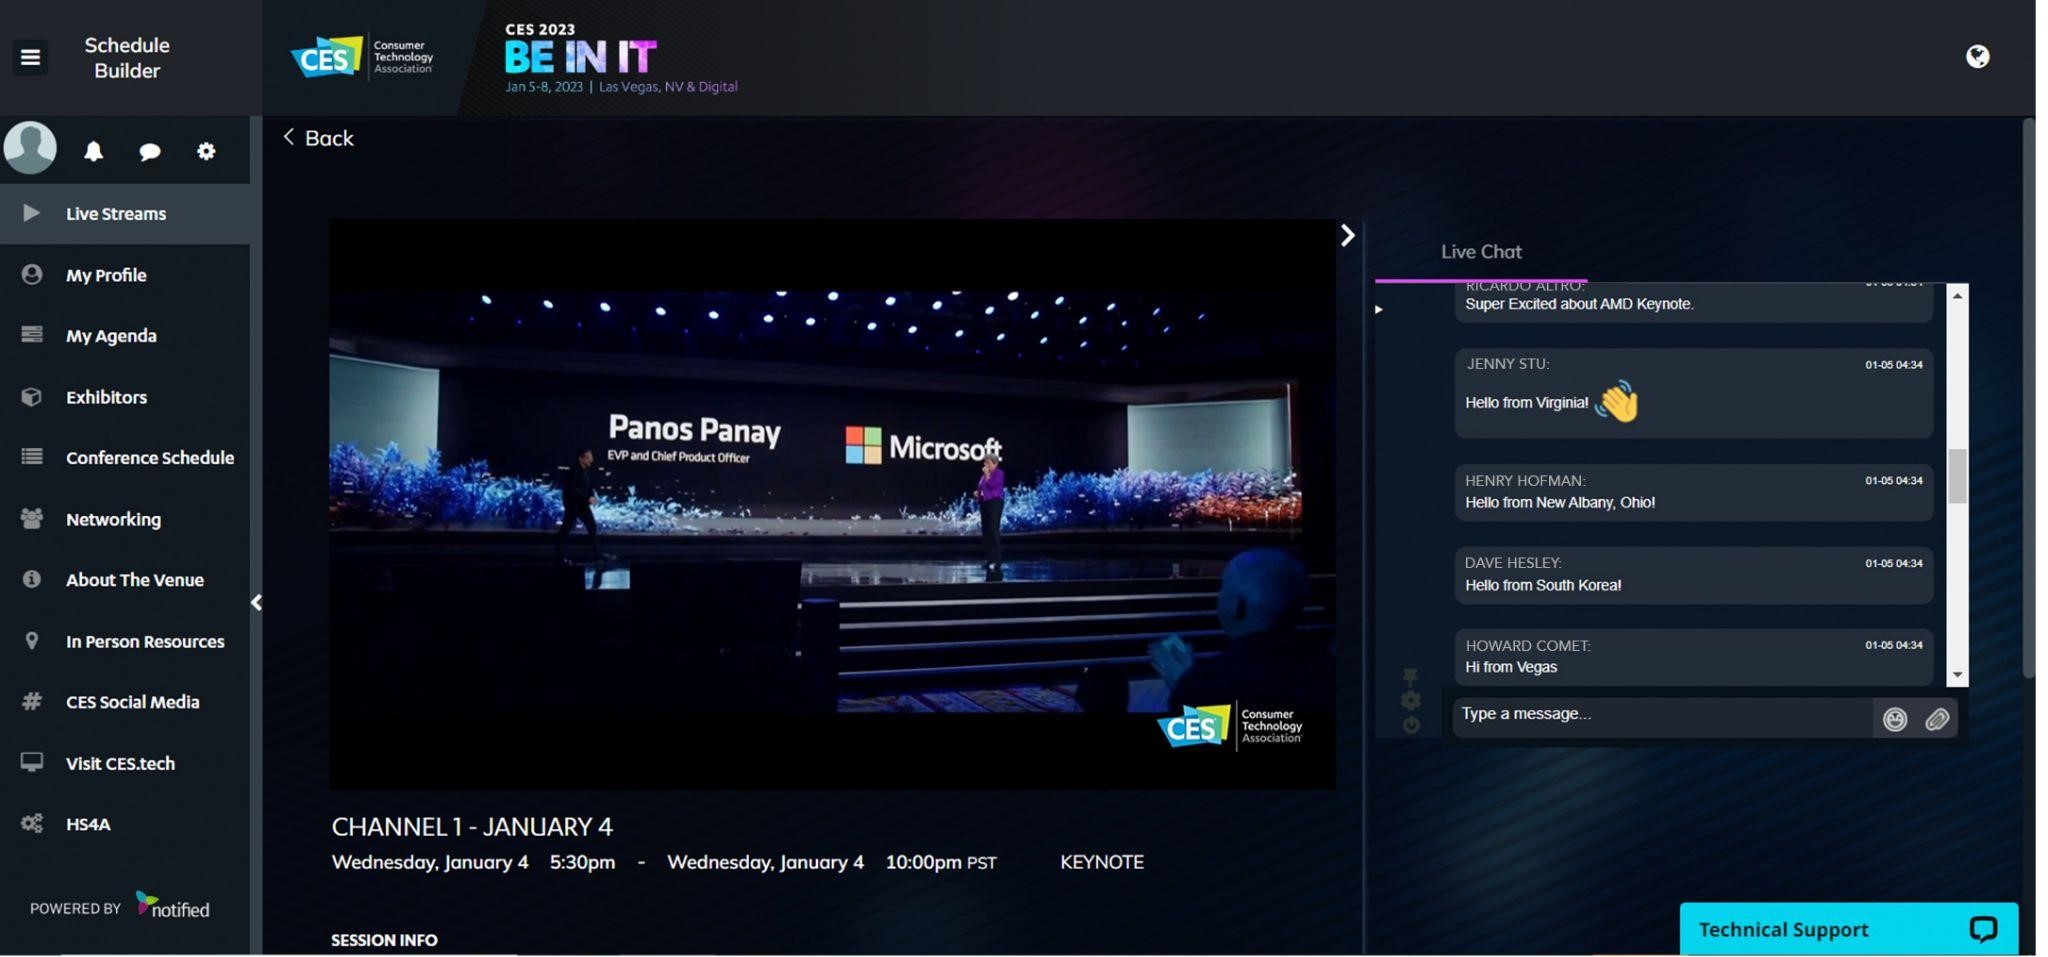2048x957 pixels.
Task: Open the Technical Support button
Action: click(x=1847, y=929)
